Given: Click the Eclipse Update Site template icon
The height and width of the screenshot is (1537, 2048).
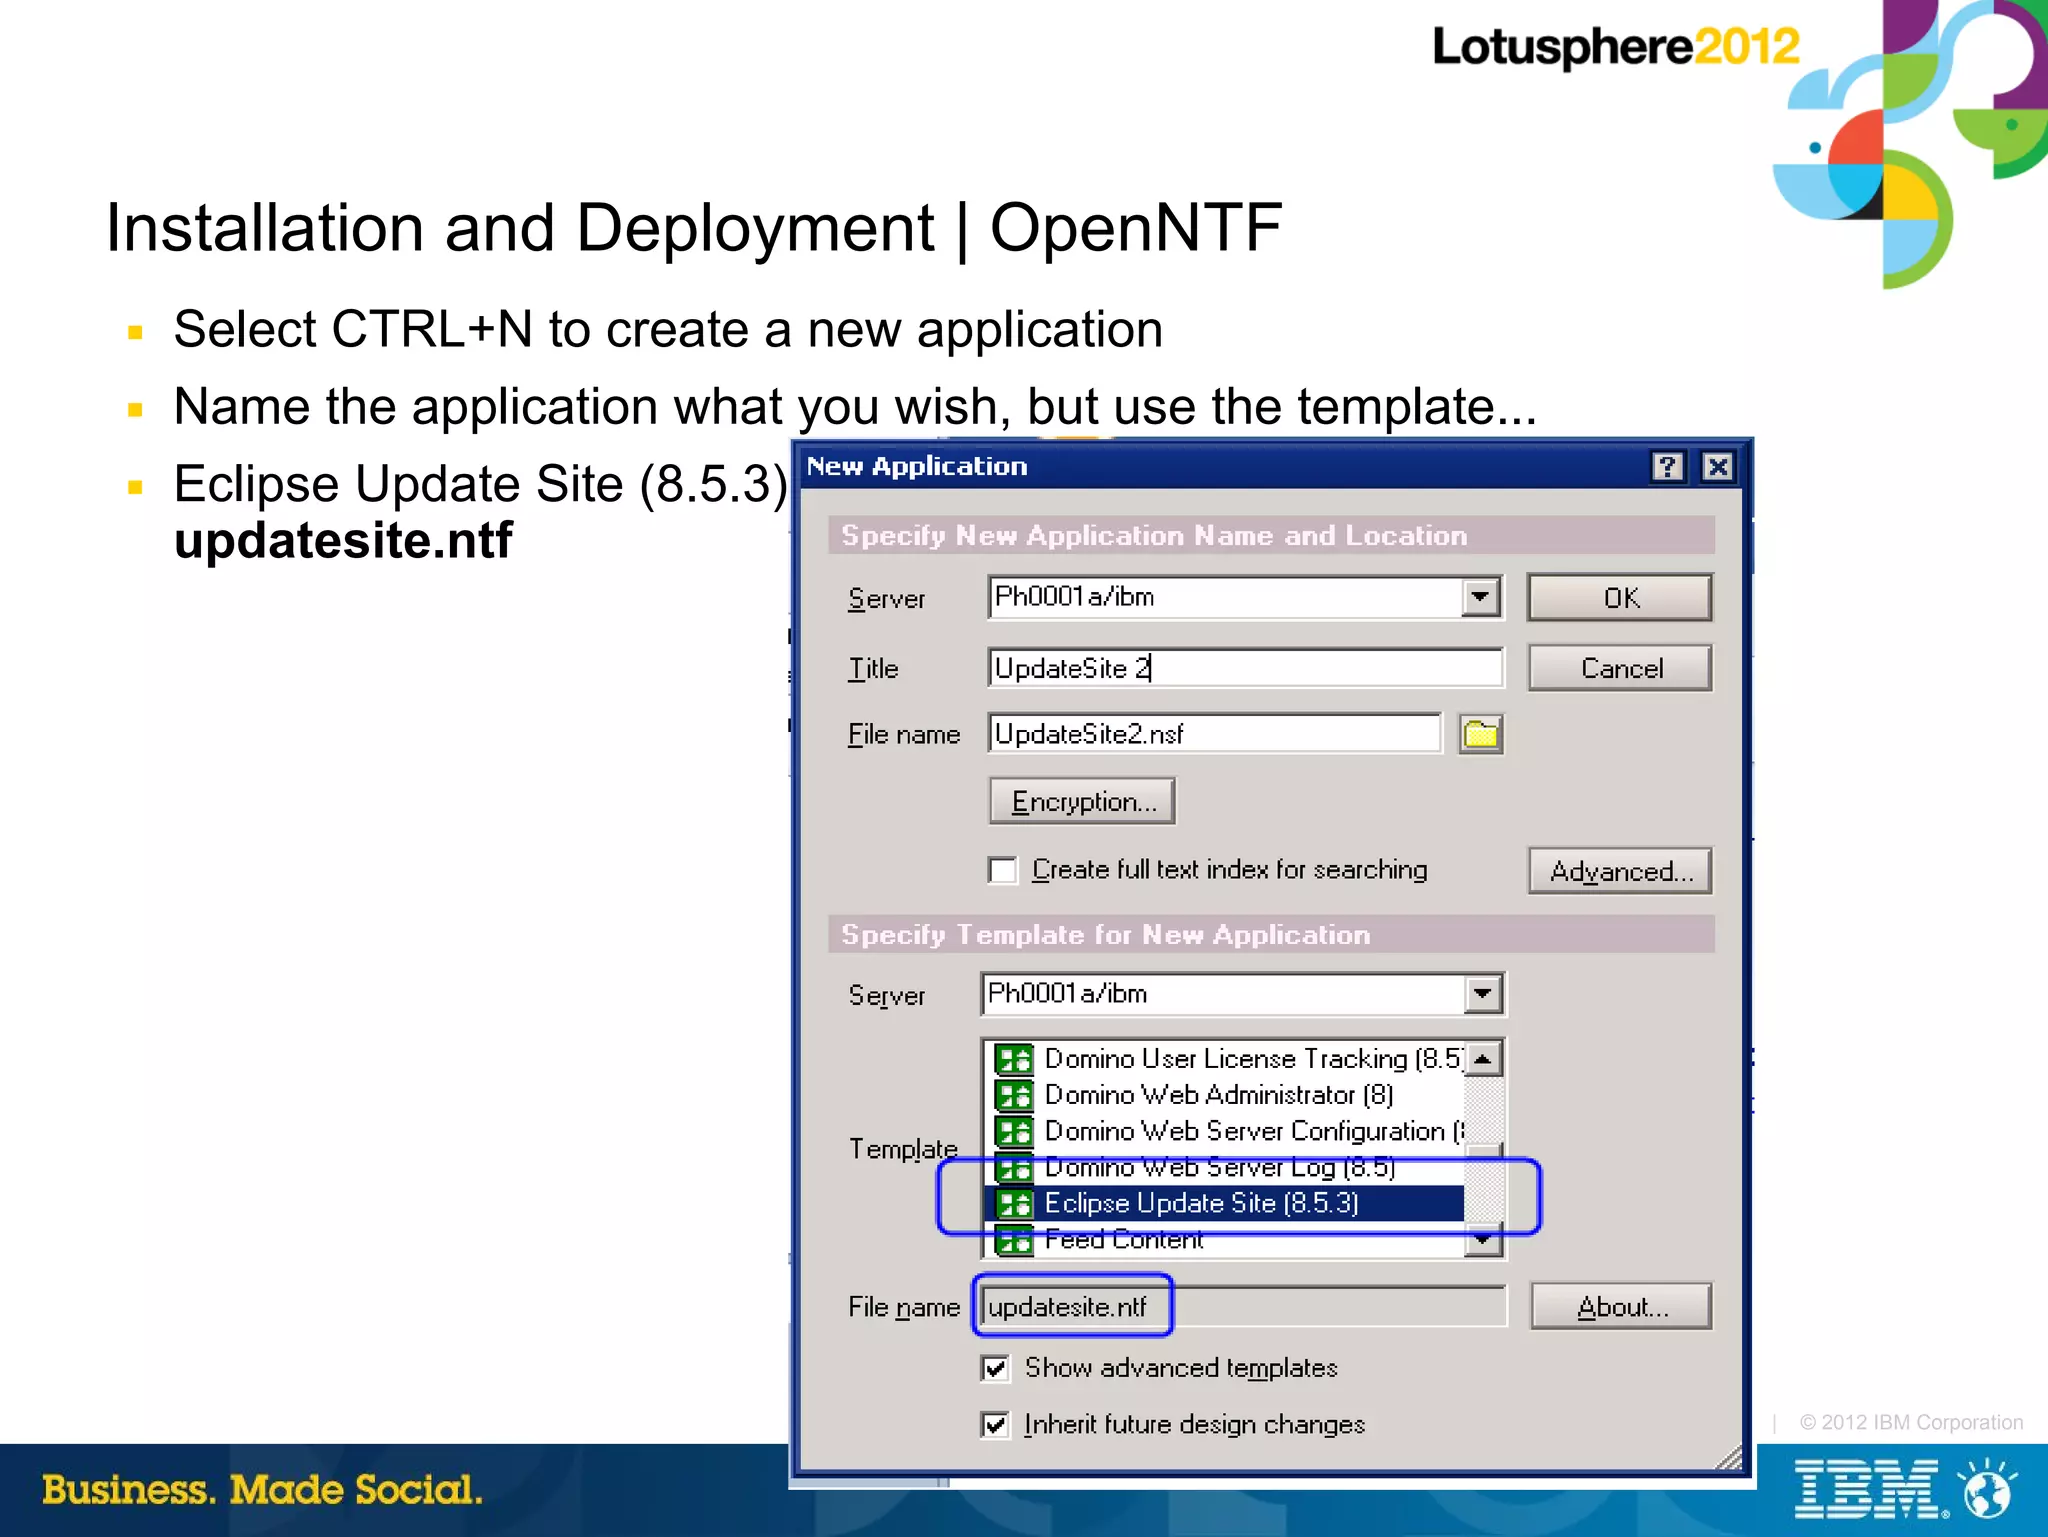Looking at the screenshot, I should [1013, 1203].
